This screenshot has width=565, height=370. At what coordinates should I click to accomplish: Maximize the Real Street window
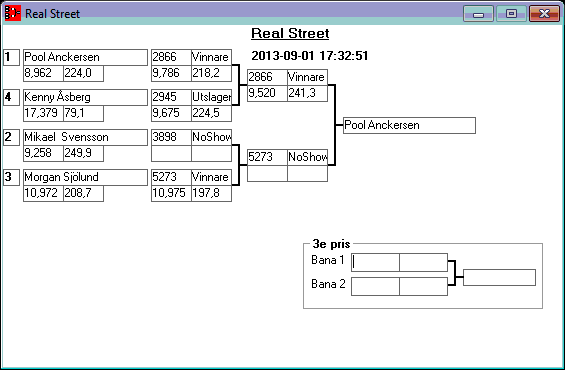[x=511, y=14]
